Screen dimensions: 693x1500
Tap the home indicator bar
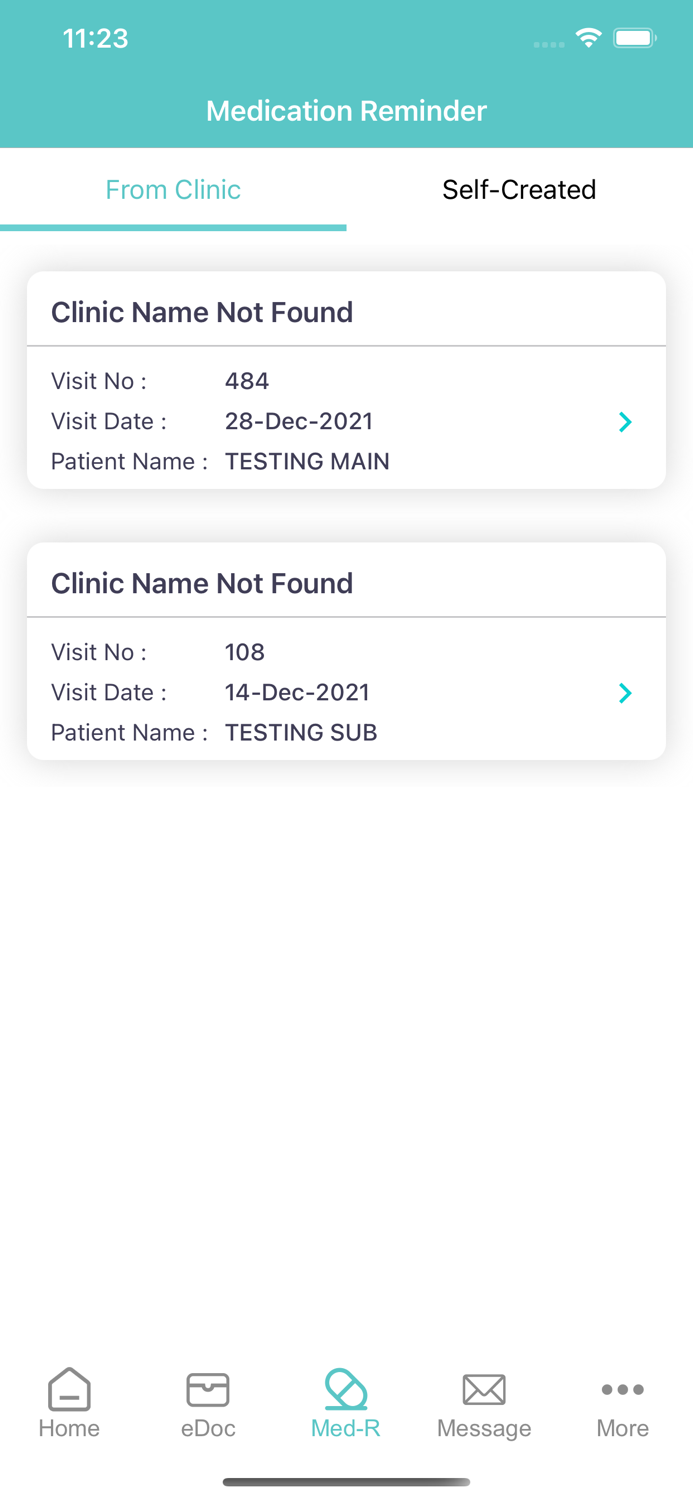pyautogui.click(x=346, y=1482)
